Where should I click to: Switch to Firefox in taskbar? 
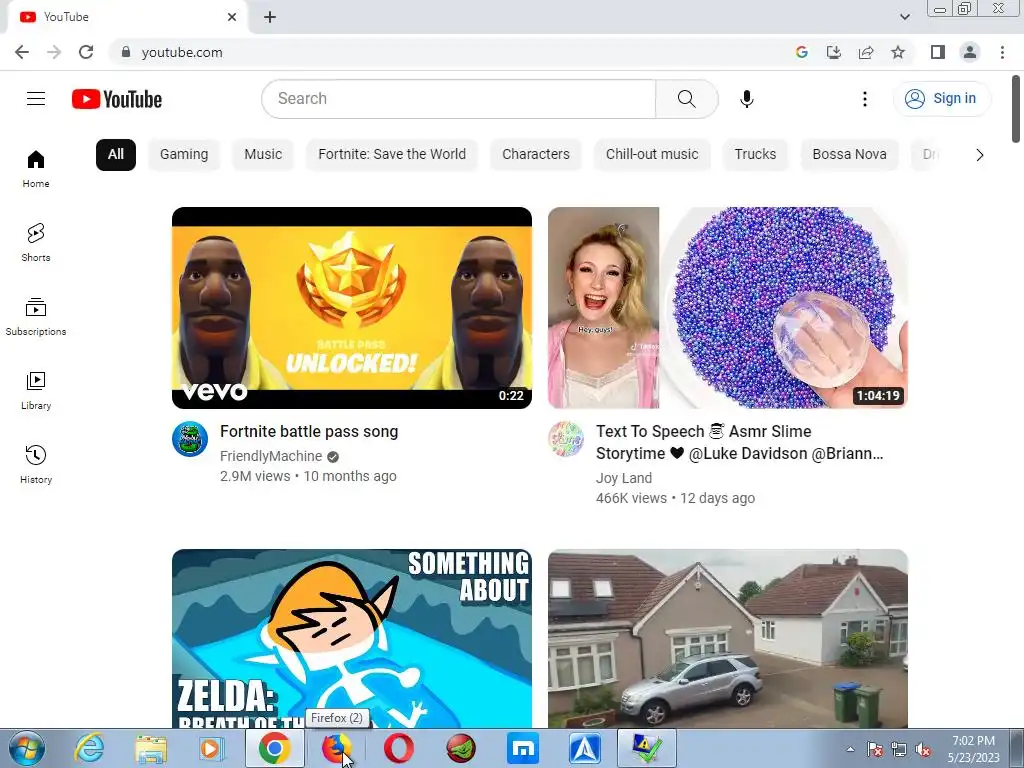pyautogui.click(x=337, y=748)
